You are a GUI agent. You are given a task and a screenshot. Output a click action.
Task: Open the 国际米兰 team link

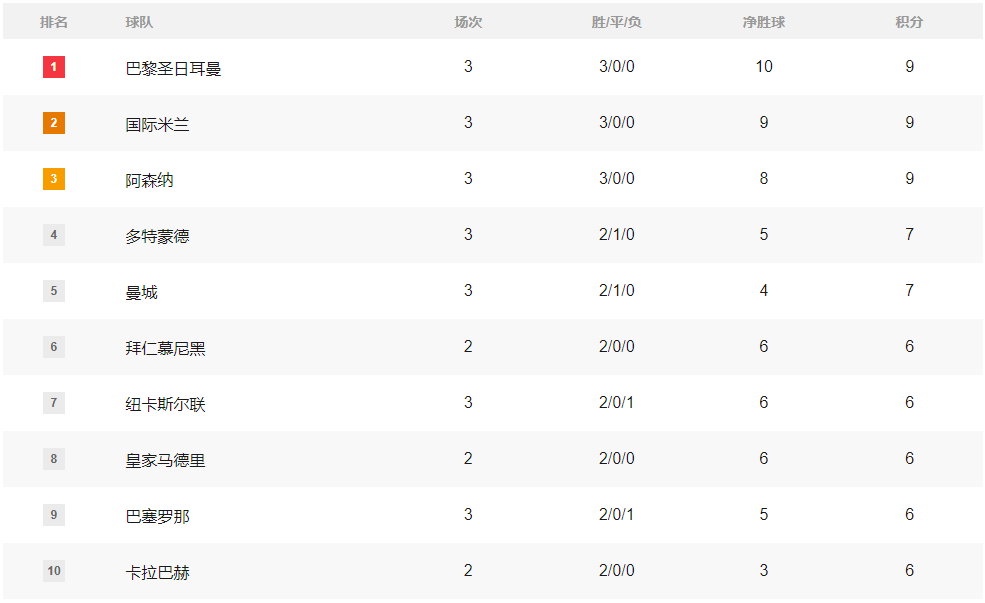(x=157, y=124)
